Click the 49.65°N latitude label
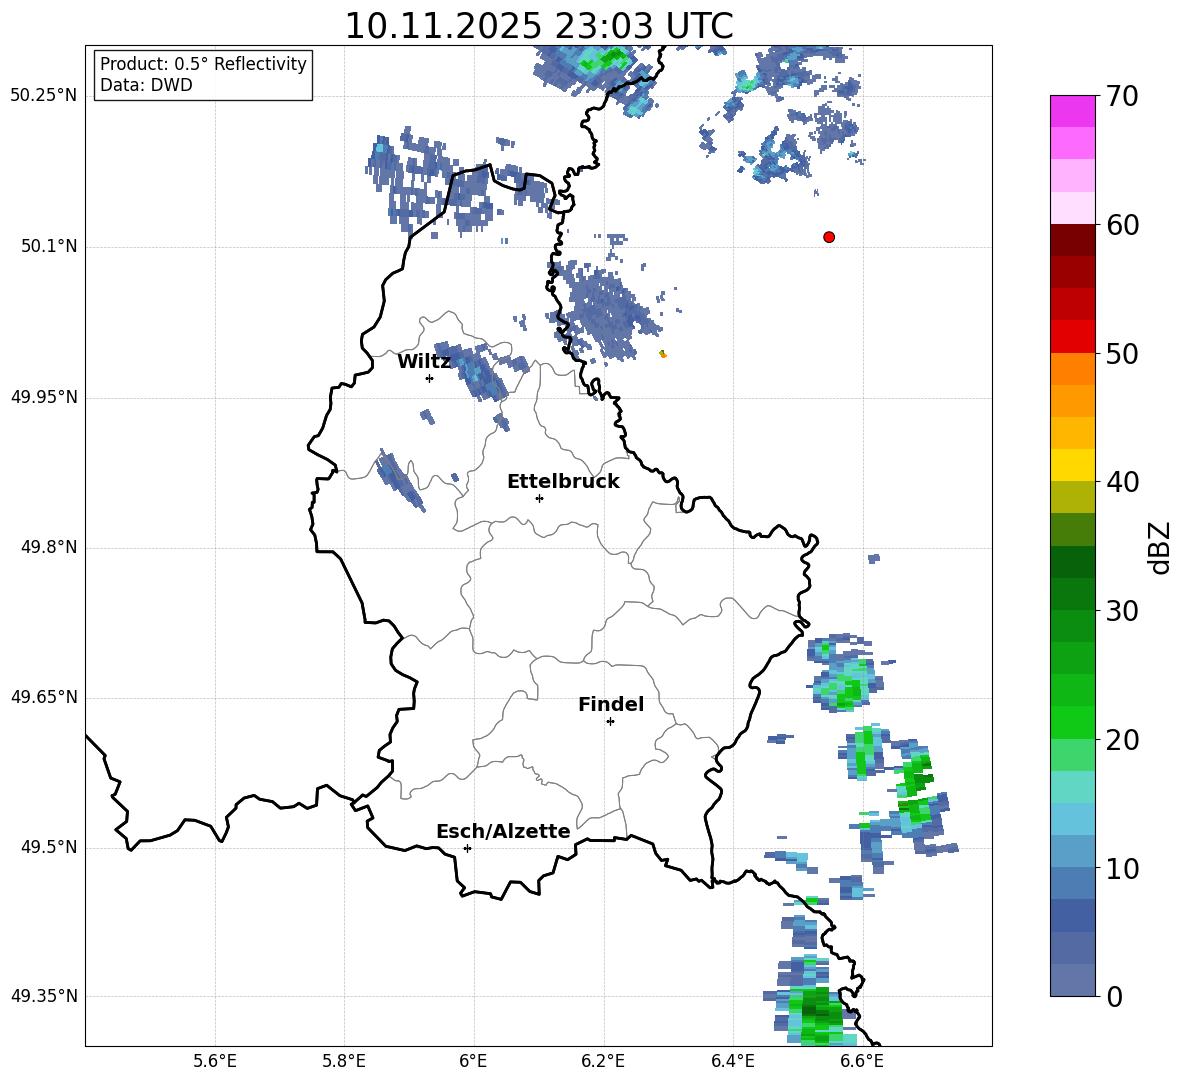Viewport: 1184px width, 1081px height. pos(44,697)
